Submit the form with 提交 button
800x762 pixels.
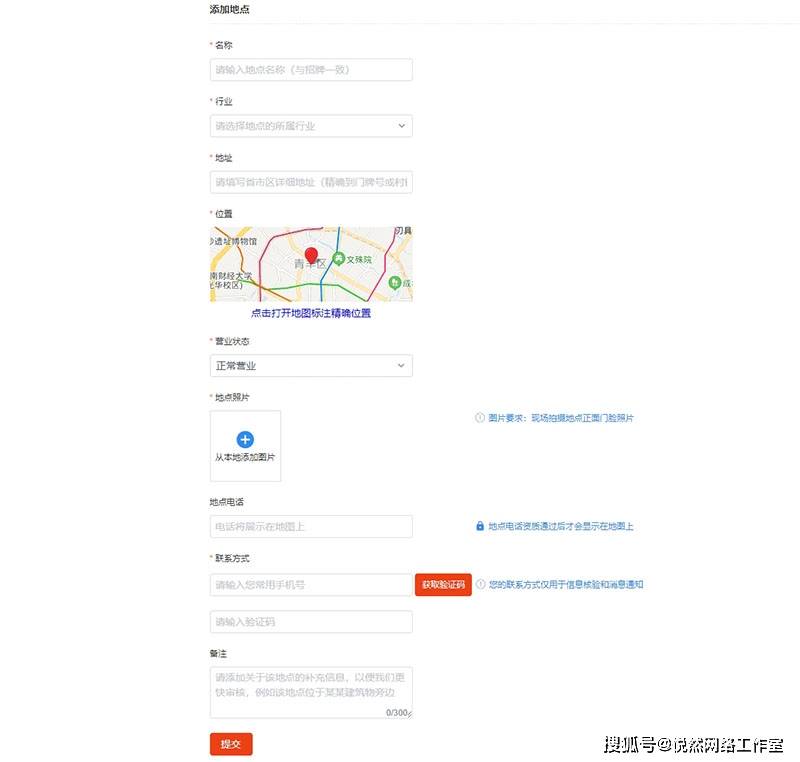click(231, 744)
